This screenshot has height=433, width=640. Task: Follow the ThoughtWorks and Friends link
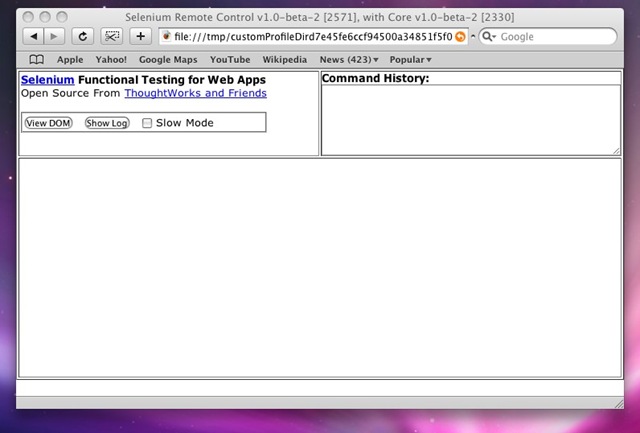(x=196, y=93)
